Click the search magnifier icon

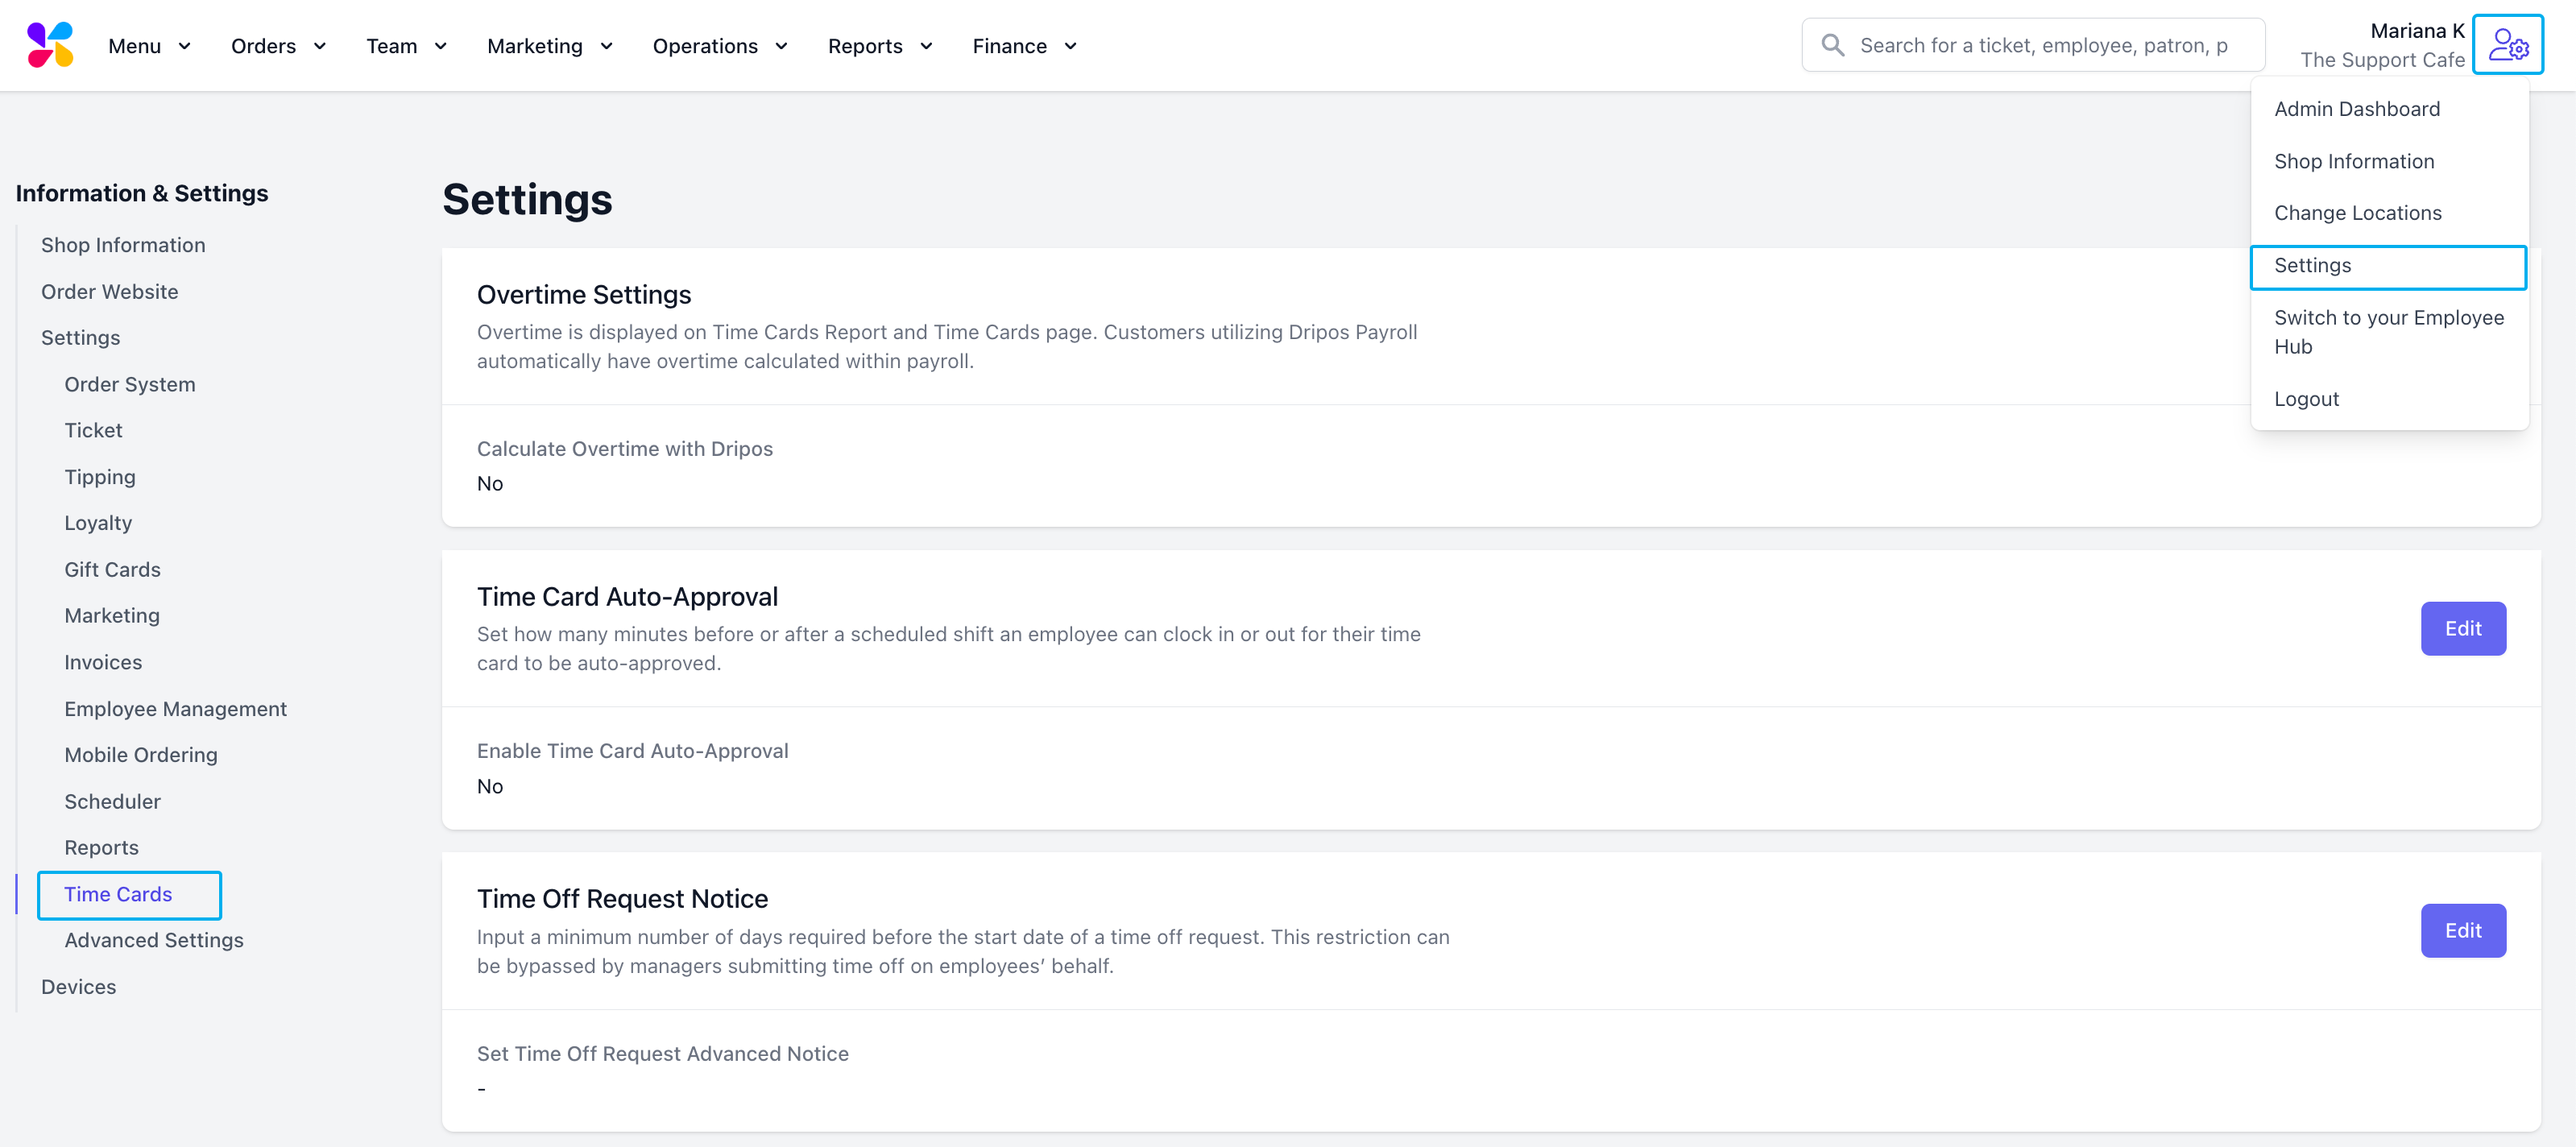pos(1832,45)
